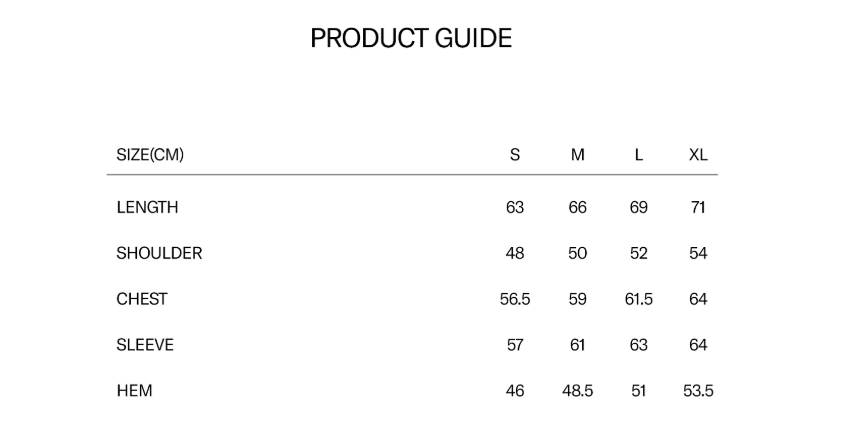Click the PRODUCT GUIDE heading
This screenshot has width=844, height=433.
click(411, 39)
